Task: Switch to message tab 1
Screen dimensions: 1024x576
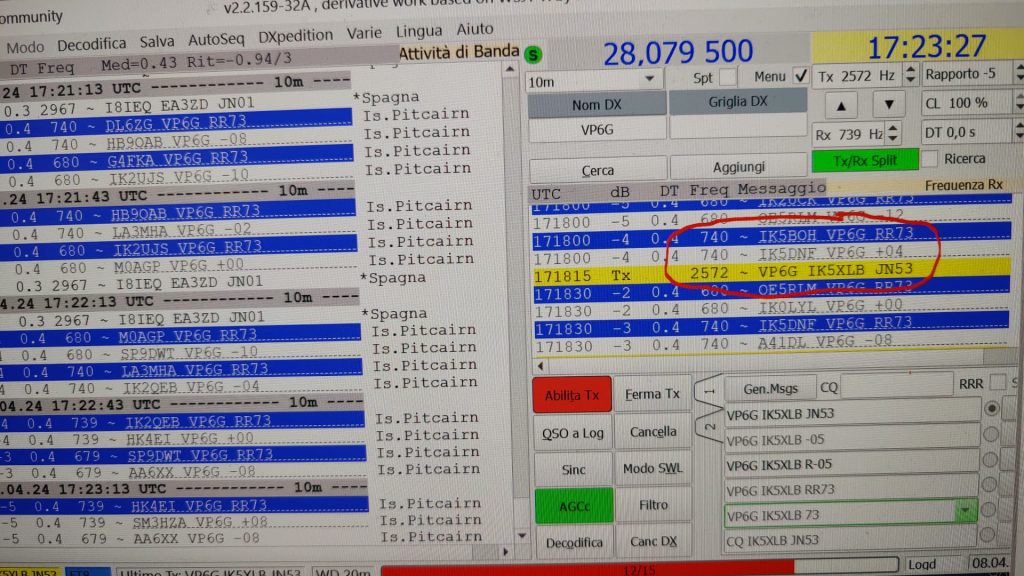Action: coord(709,391)
